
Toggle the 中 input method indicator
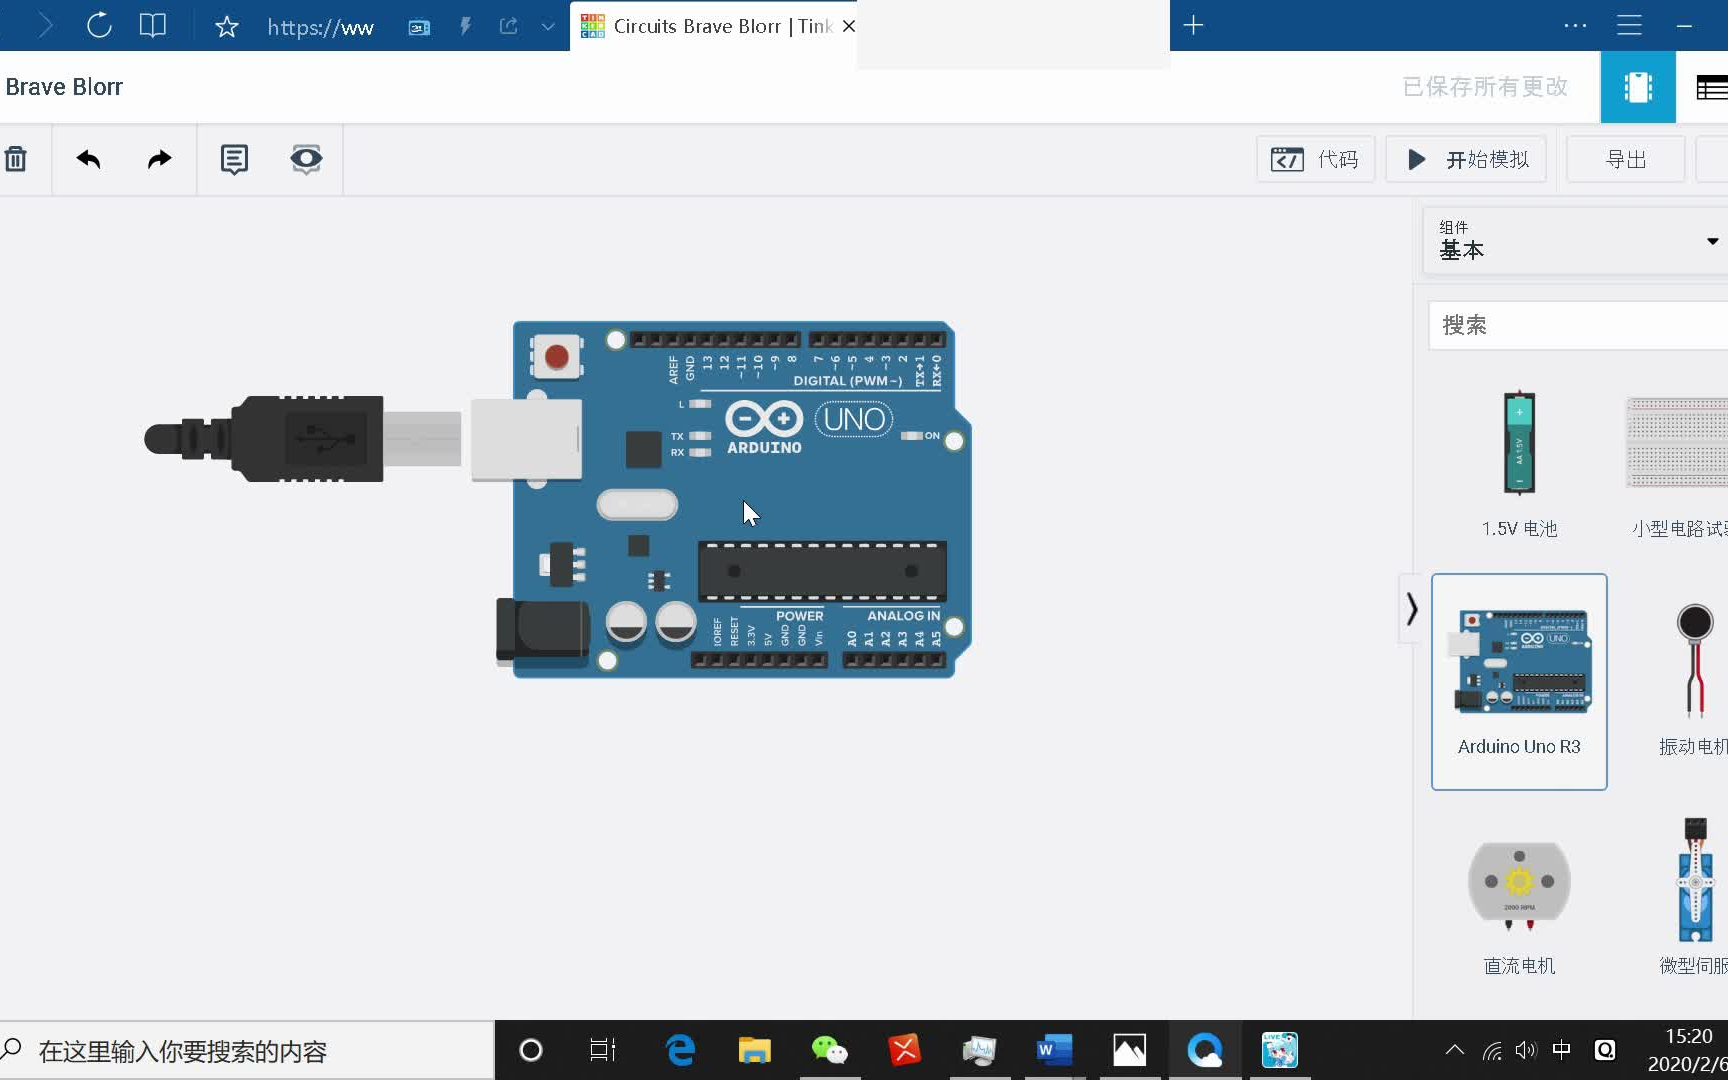(1561, 1050)
